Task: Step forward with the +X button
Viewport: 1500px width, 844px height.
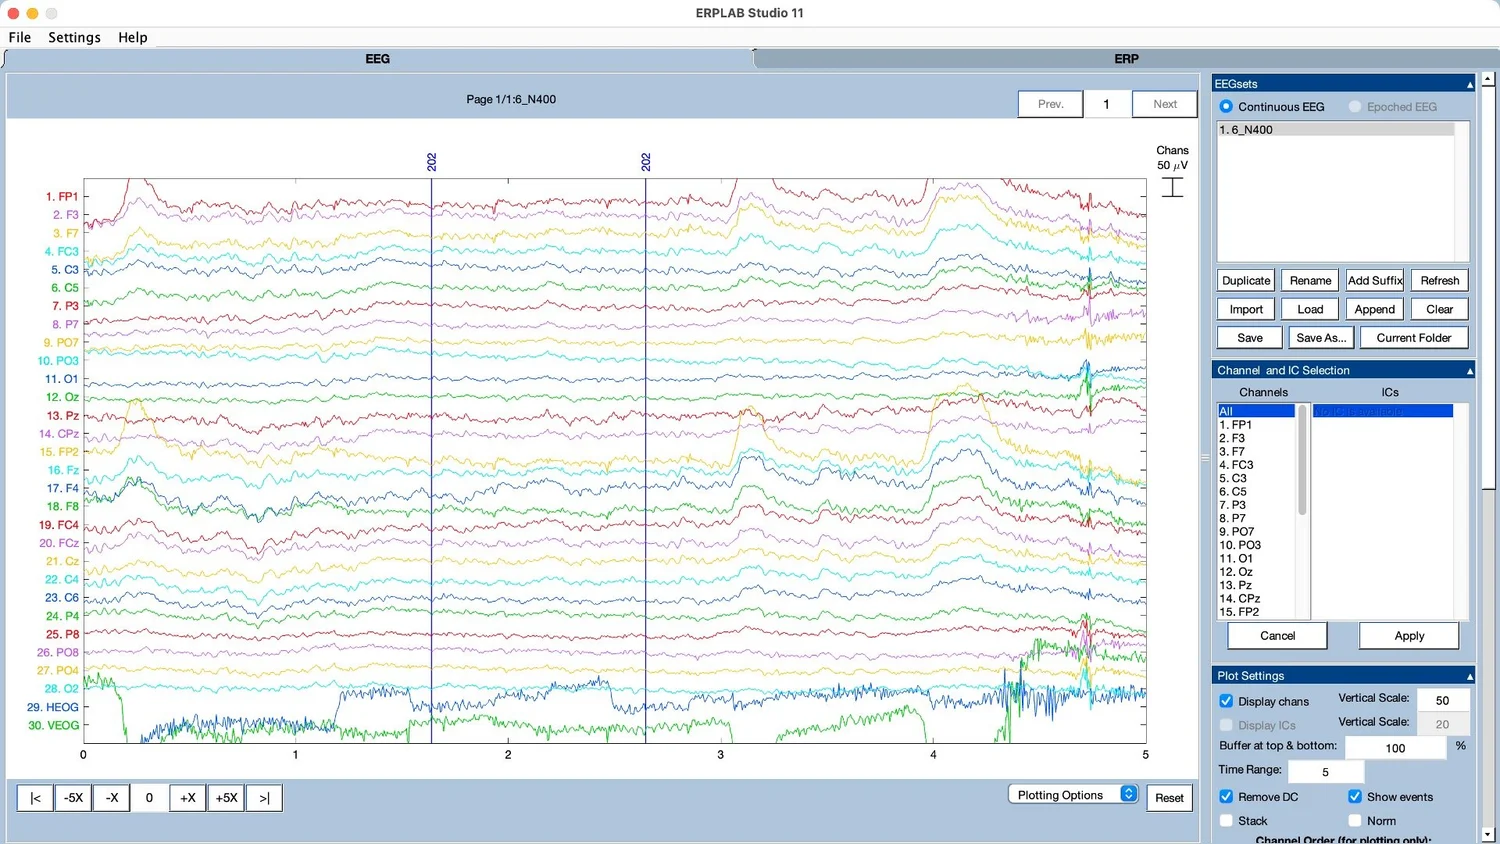Action: [x=187, y=798]
